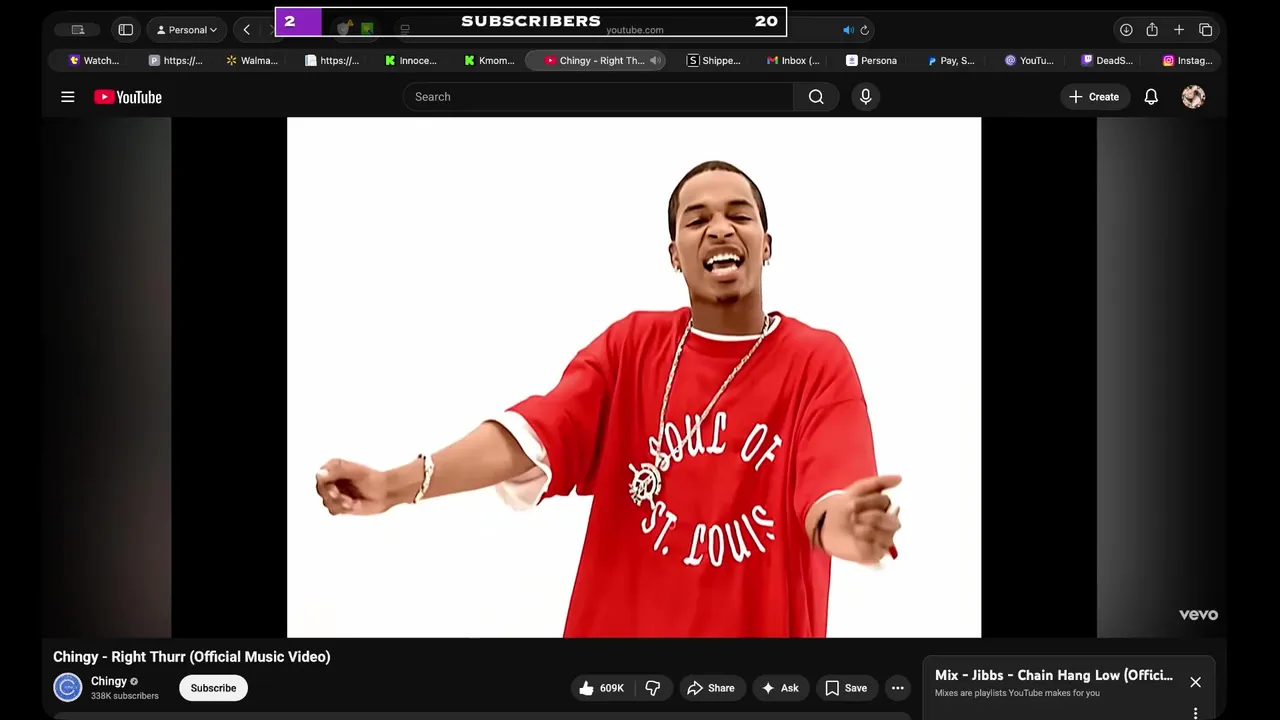Viewport: 1280px width, 720px height.
Task: Open more actions three-dot menu
Action: coord(898,688)
